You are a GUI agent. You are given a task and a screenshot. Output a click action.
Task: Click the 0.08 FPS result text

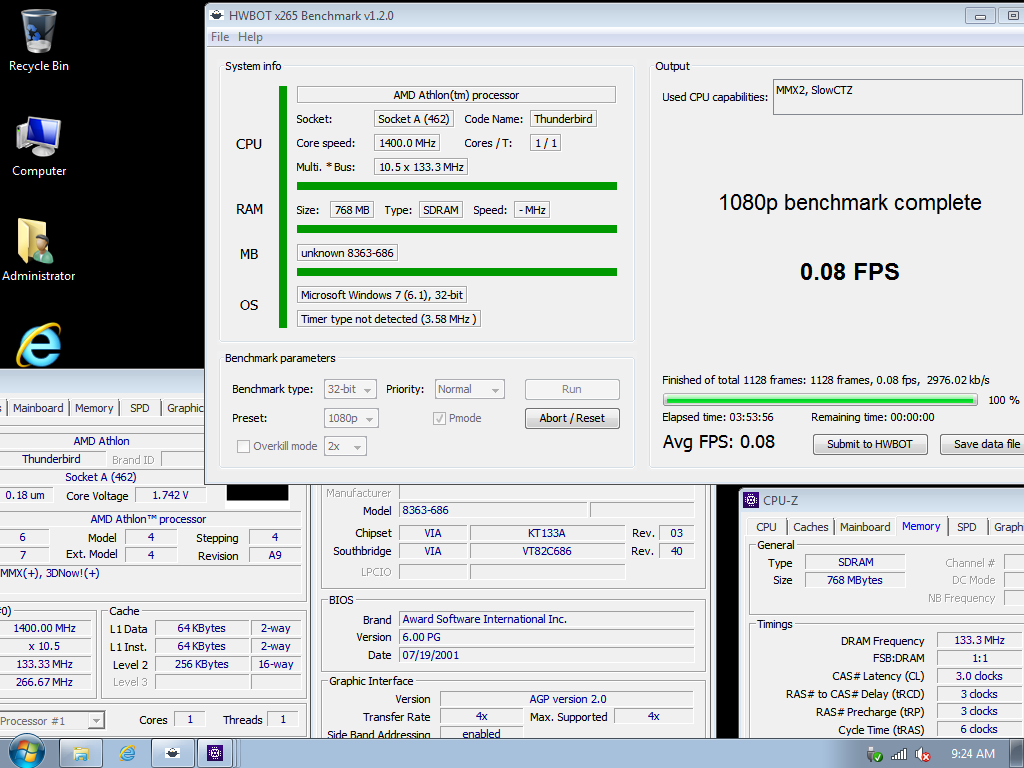click(x=850, y=272)
